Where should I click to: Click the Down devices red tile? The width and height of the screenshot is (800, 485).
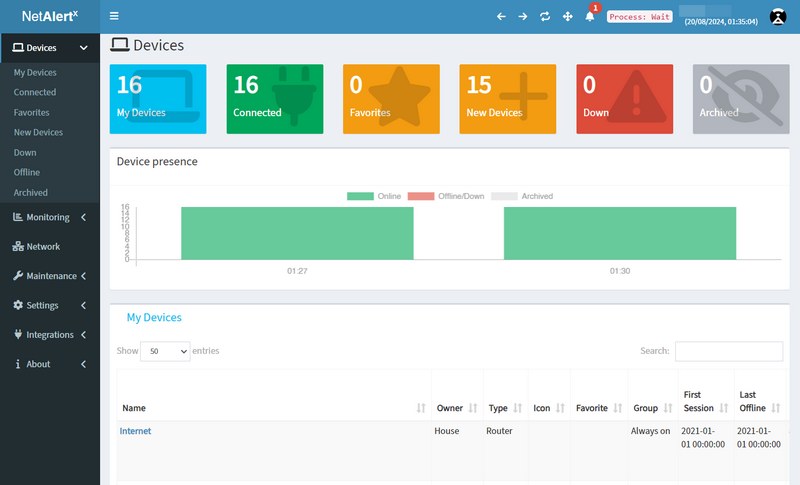[624, 99]
